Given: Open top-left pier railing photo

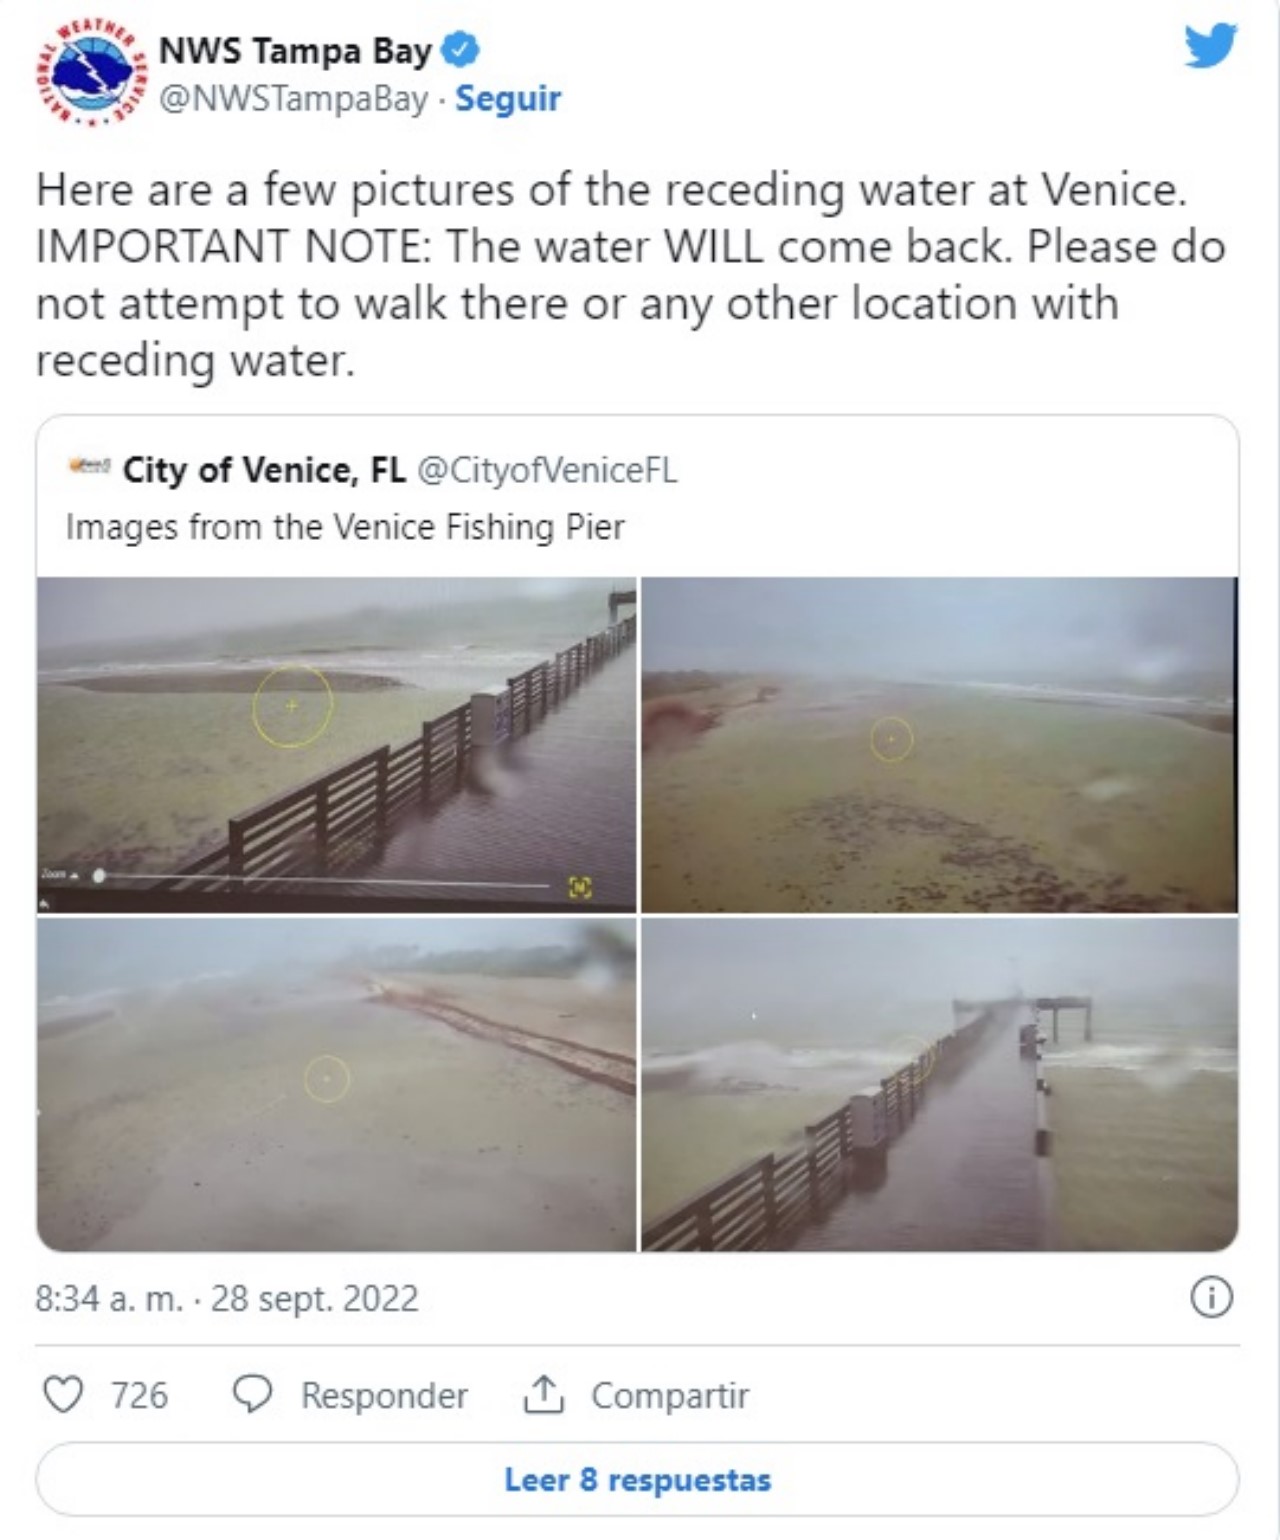Looking at the screenshot, I should point(336,744).
